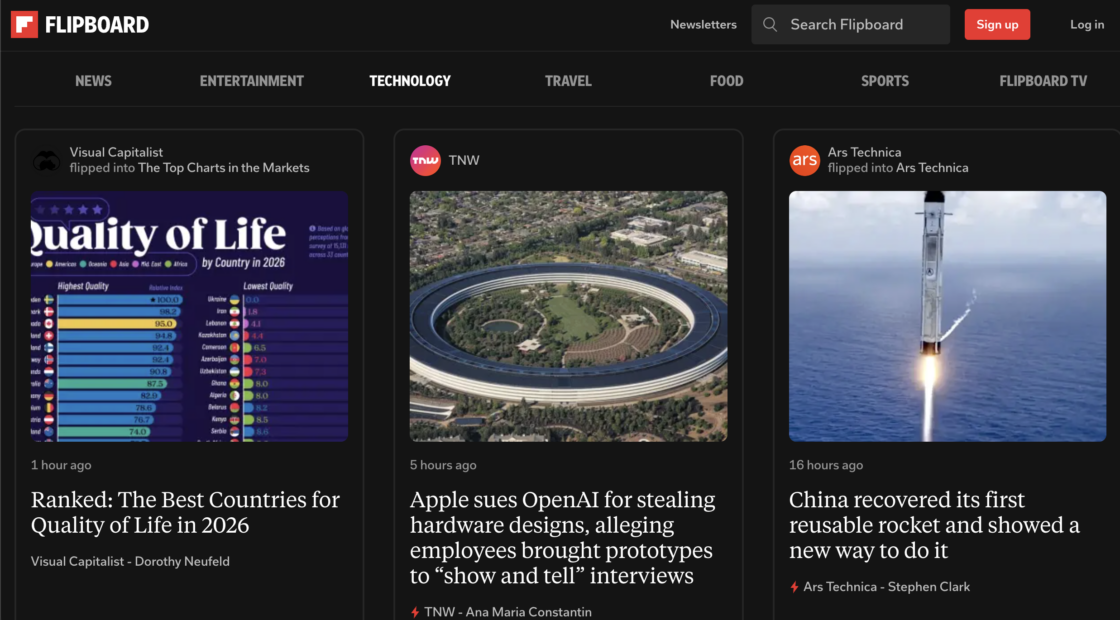The height and width of the screenshot is (620, 1120).
Task: Open headline Ranked: The Best Countries for Quality of Life
Action: pyautogui.click(x=185, y=512)
